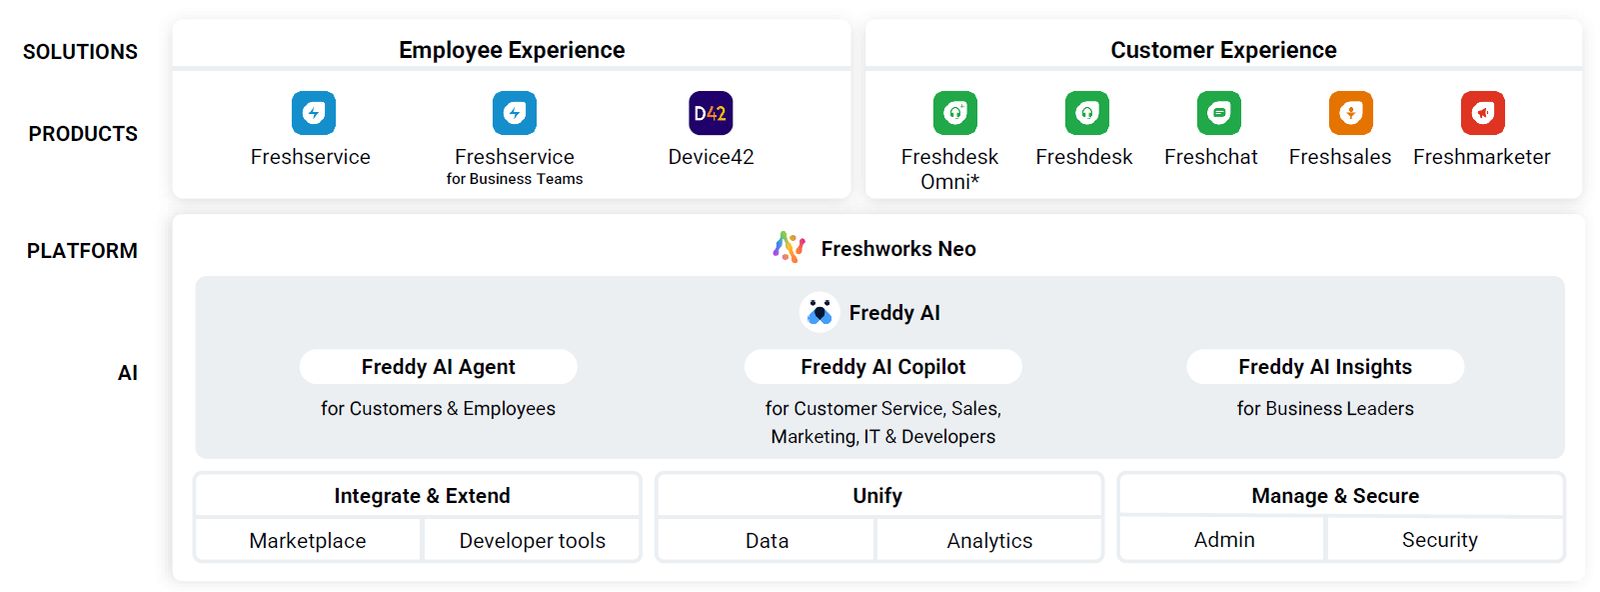
Task: Open the Freddy AI Agent pill
Action: click(438, 367)
